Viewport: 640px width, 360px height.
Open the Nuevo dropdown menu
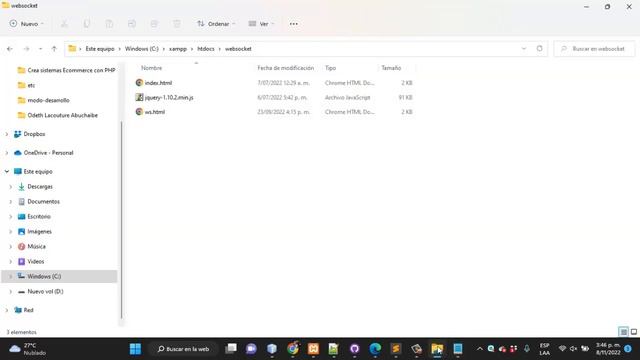click(x=27, y=24)
